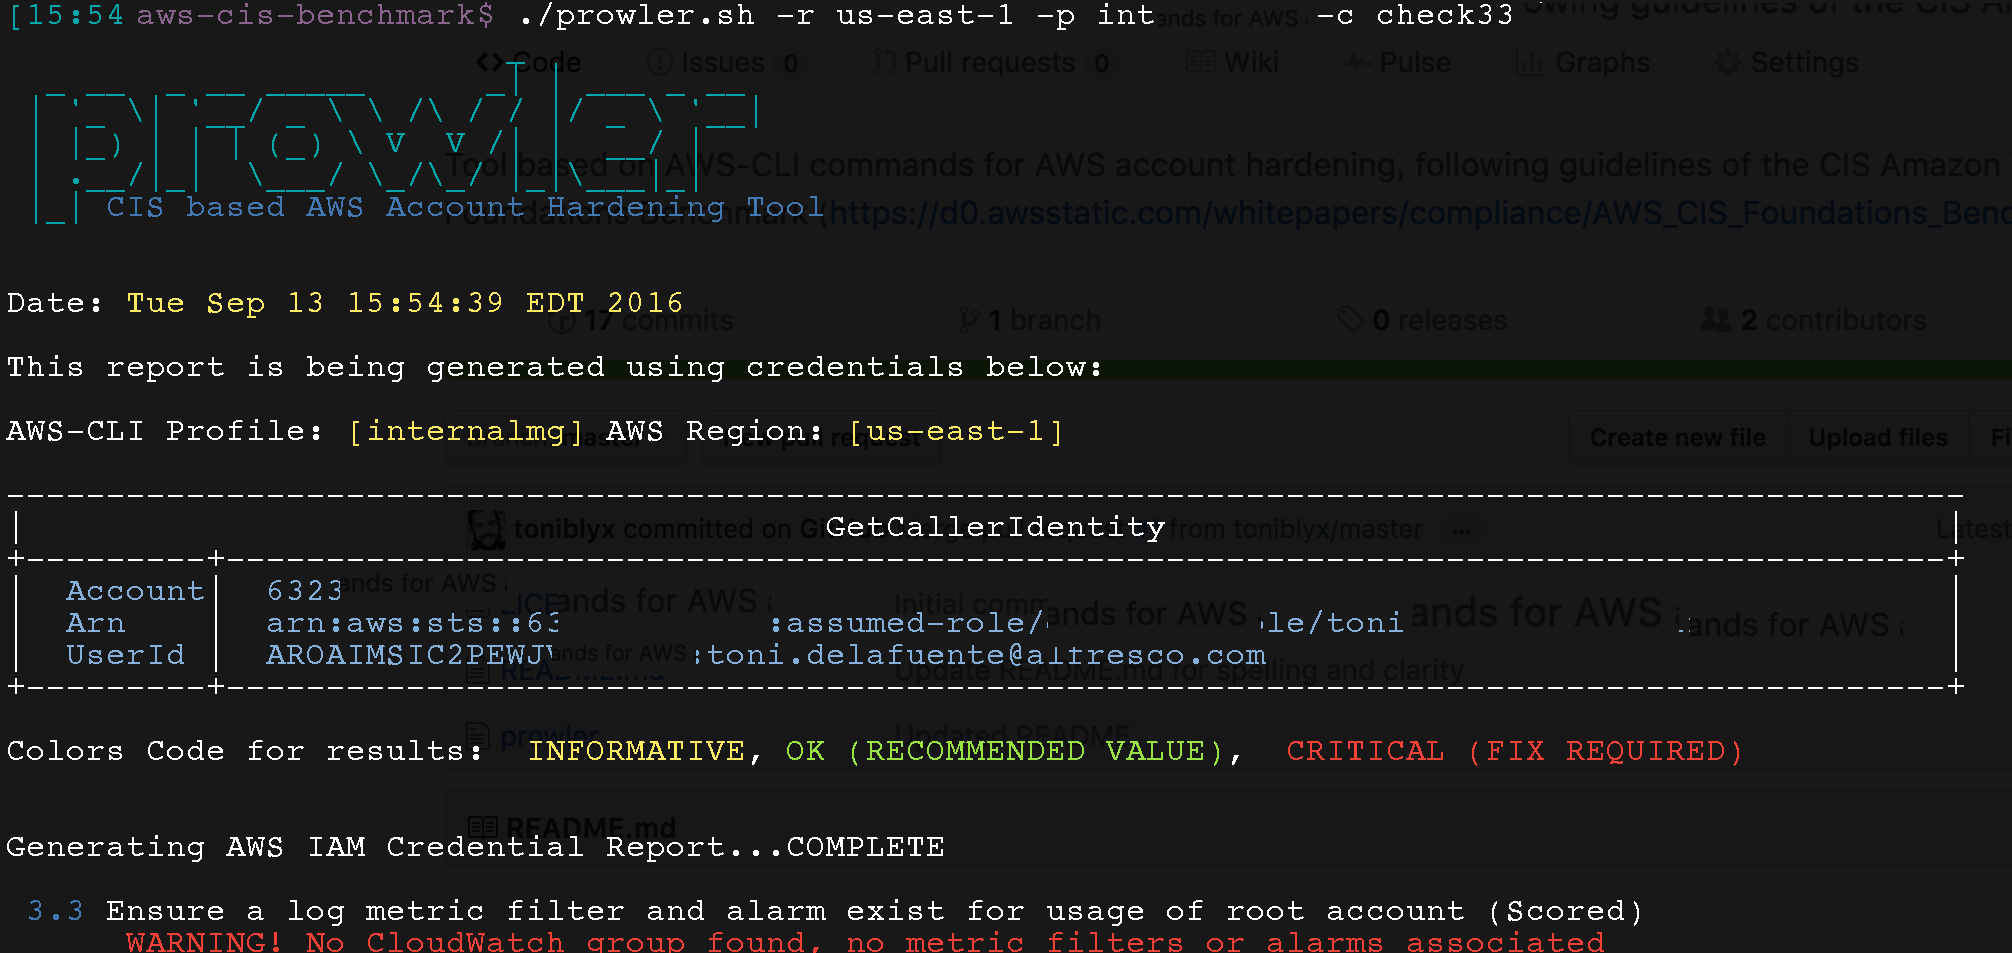Open the Graphs tab on the GitHub page
The width and height of the screenshot is (2012, 953).
coord(1584,63)
